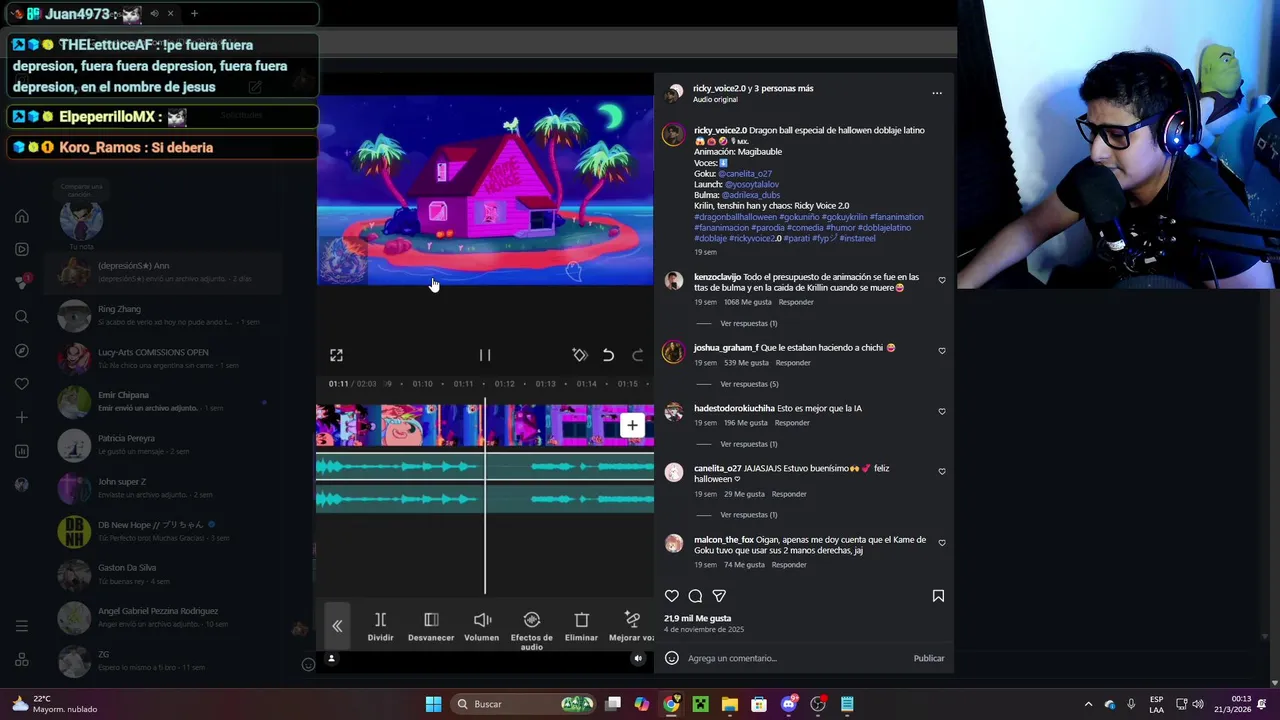1280x720 pixels.
Task: Undo the last edit
Action: [608, 355]
